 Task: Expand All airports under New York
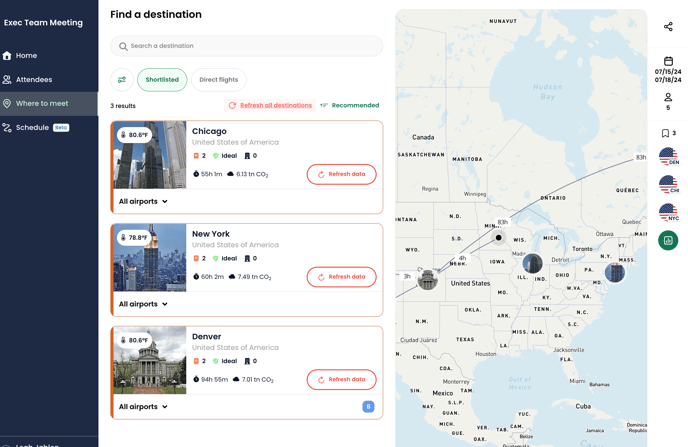143,304
